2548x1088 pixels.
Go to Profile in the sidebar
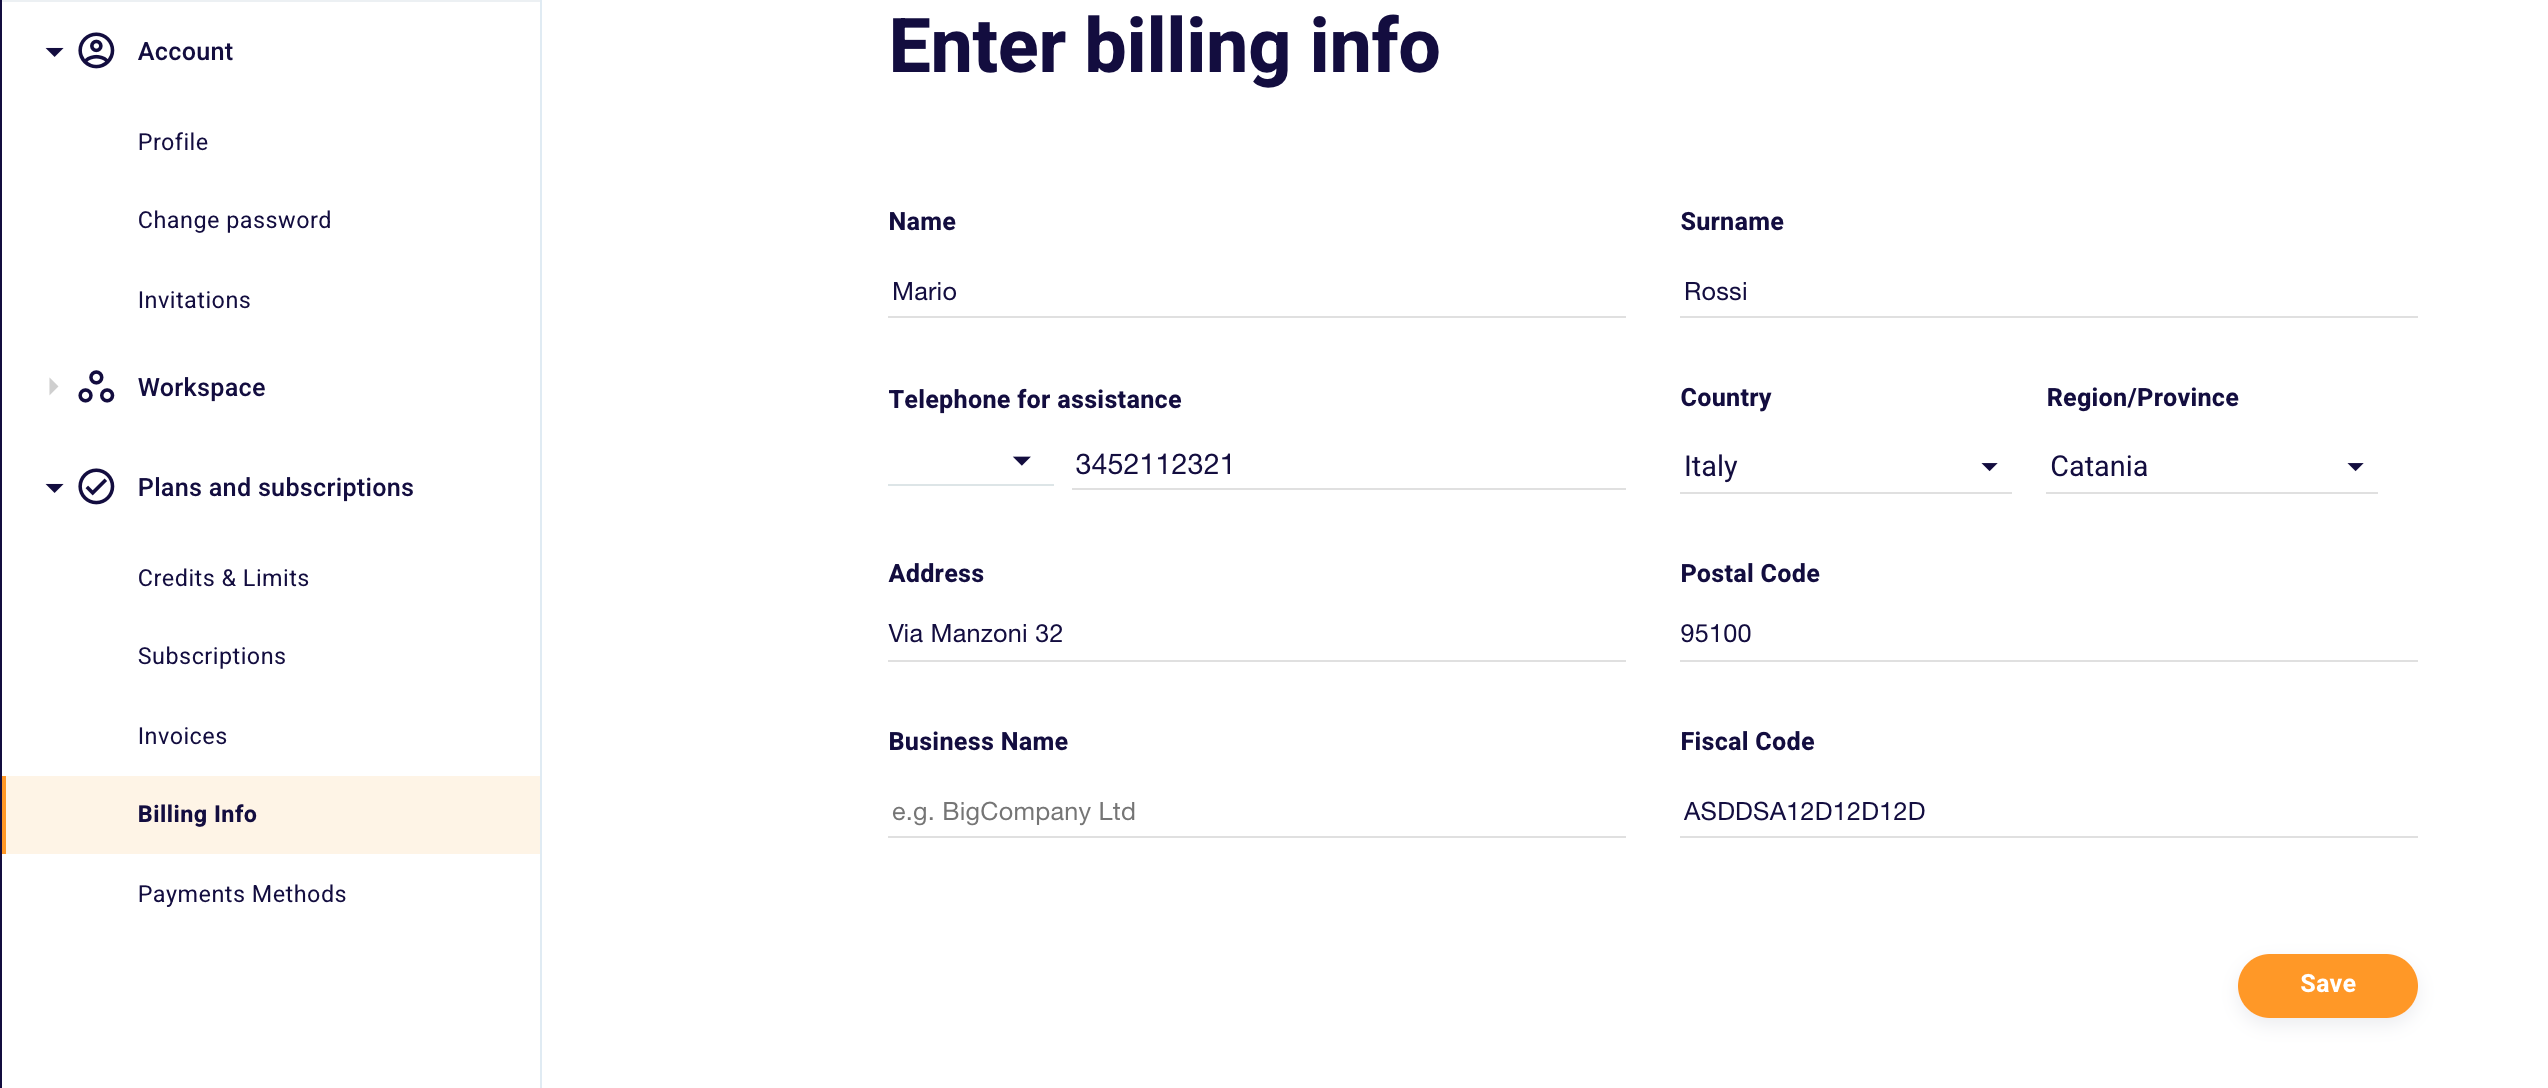click(173, 142)
